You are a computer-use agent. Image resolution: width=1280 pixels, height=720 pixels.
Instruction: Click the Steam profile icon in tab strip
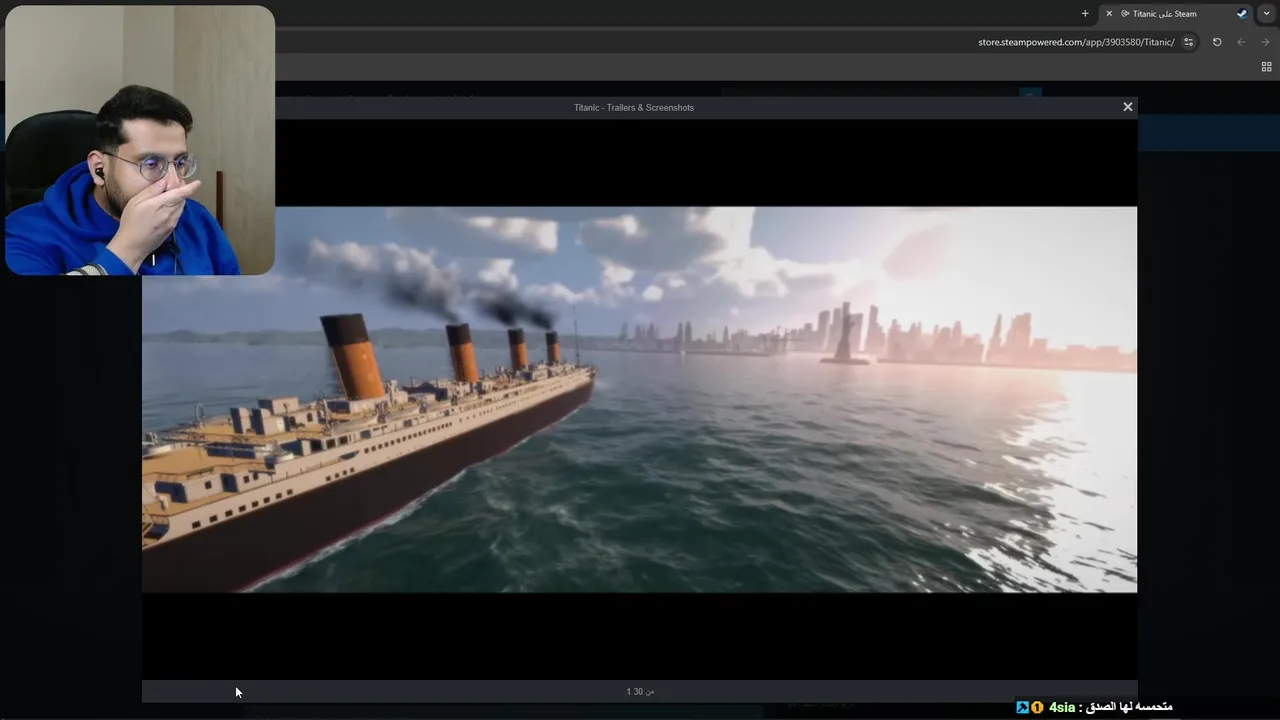(1242, 14)
